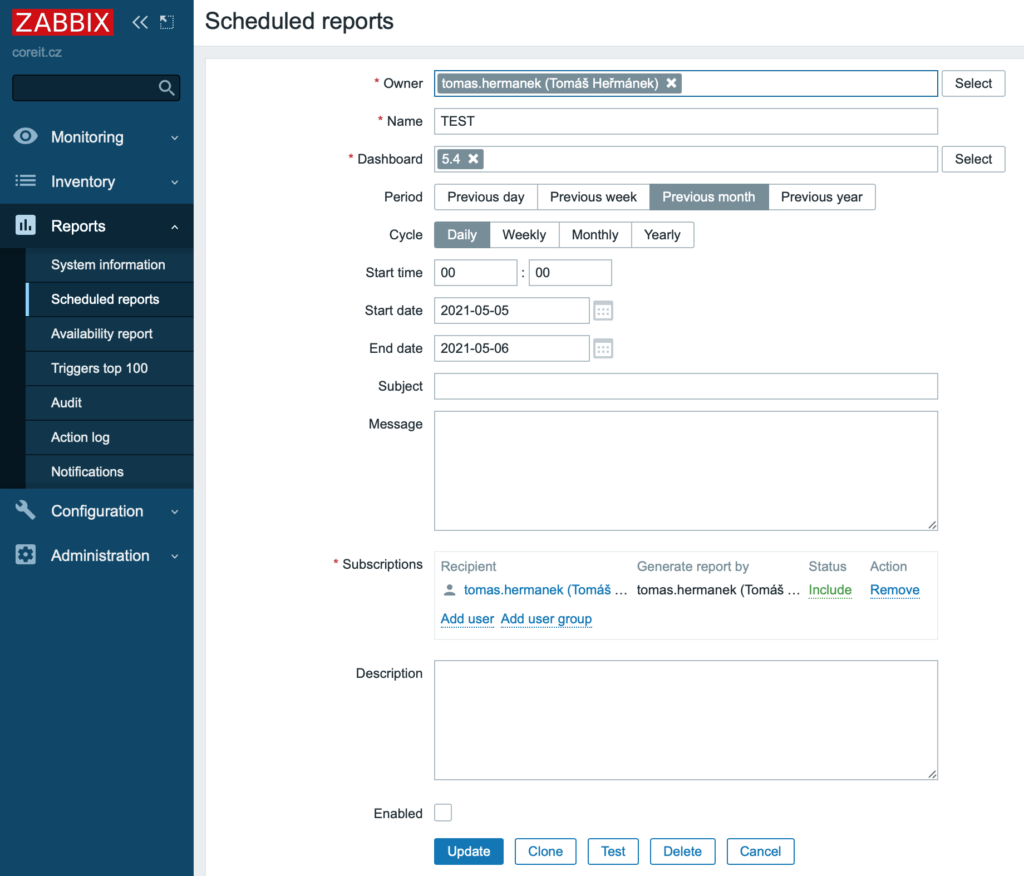The width and height of the screenshot is (1024, 876).
Task: Click the Monitoring eye icon
Action: [25, 137]
